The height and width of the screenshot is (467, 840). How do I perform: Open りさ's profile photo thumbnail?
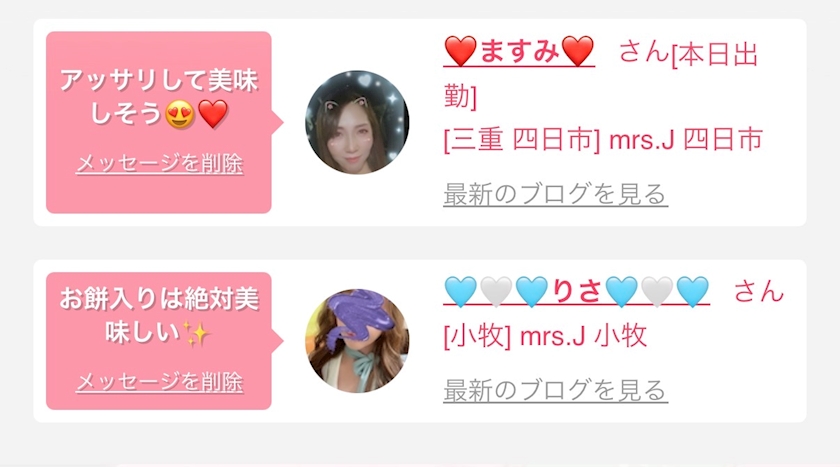click(357, 341)
